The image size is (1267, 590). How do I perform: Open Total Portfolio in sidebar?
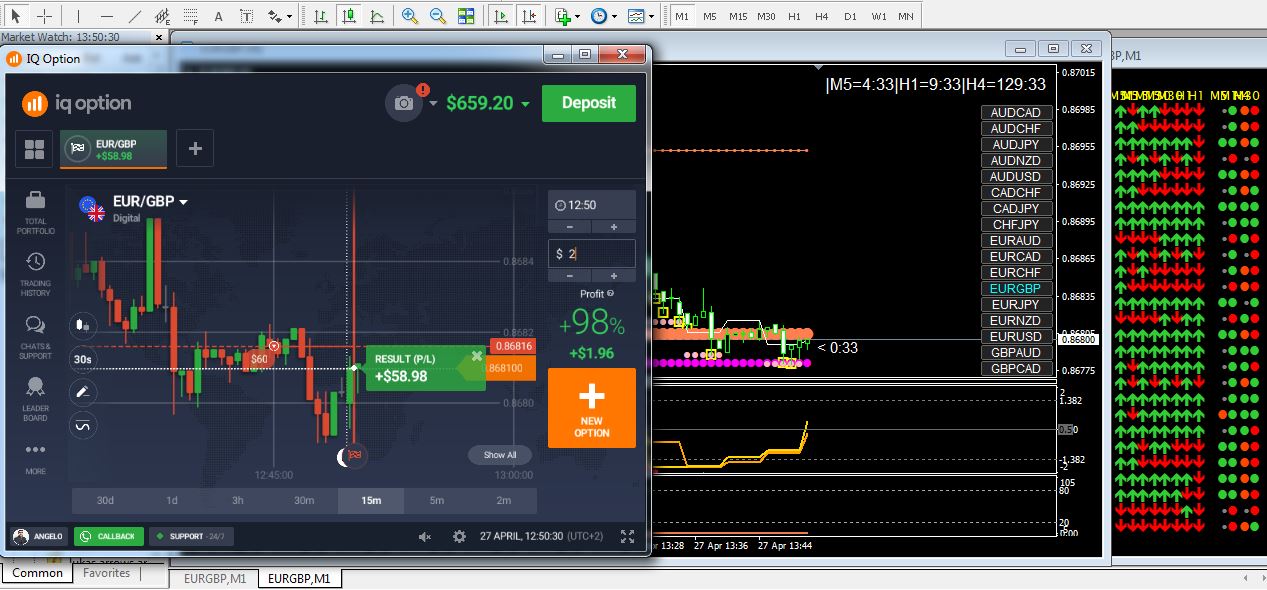[x=35, y=213]
